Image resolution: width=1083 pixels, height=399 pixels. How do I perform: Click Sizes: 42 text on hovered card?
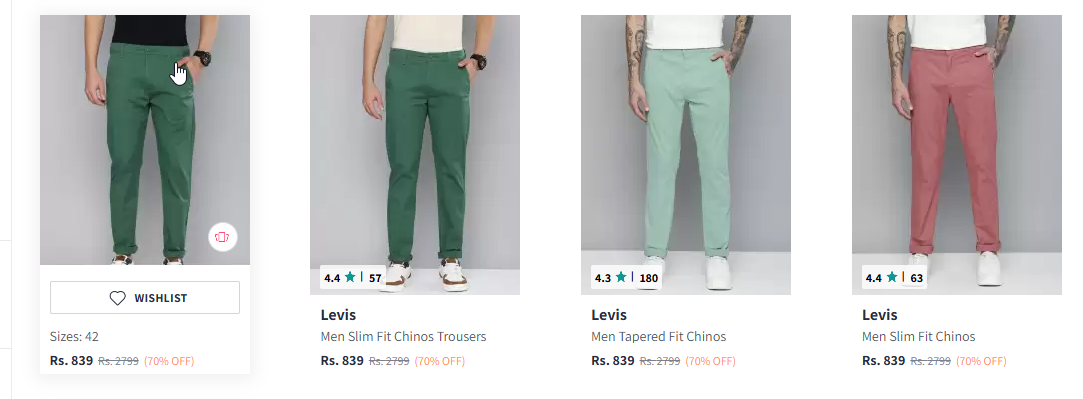click(x=75, y=337)
